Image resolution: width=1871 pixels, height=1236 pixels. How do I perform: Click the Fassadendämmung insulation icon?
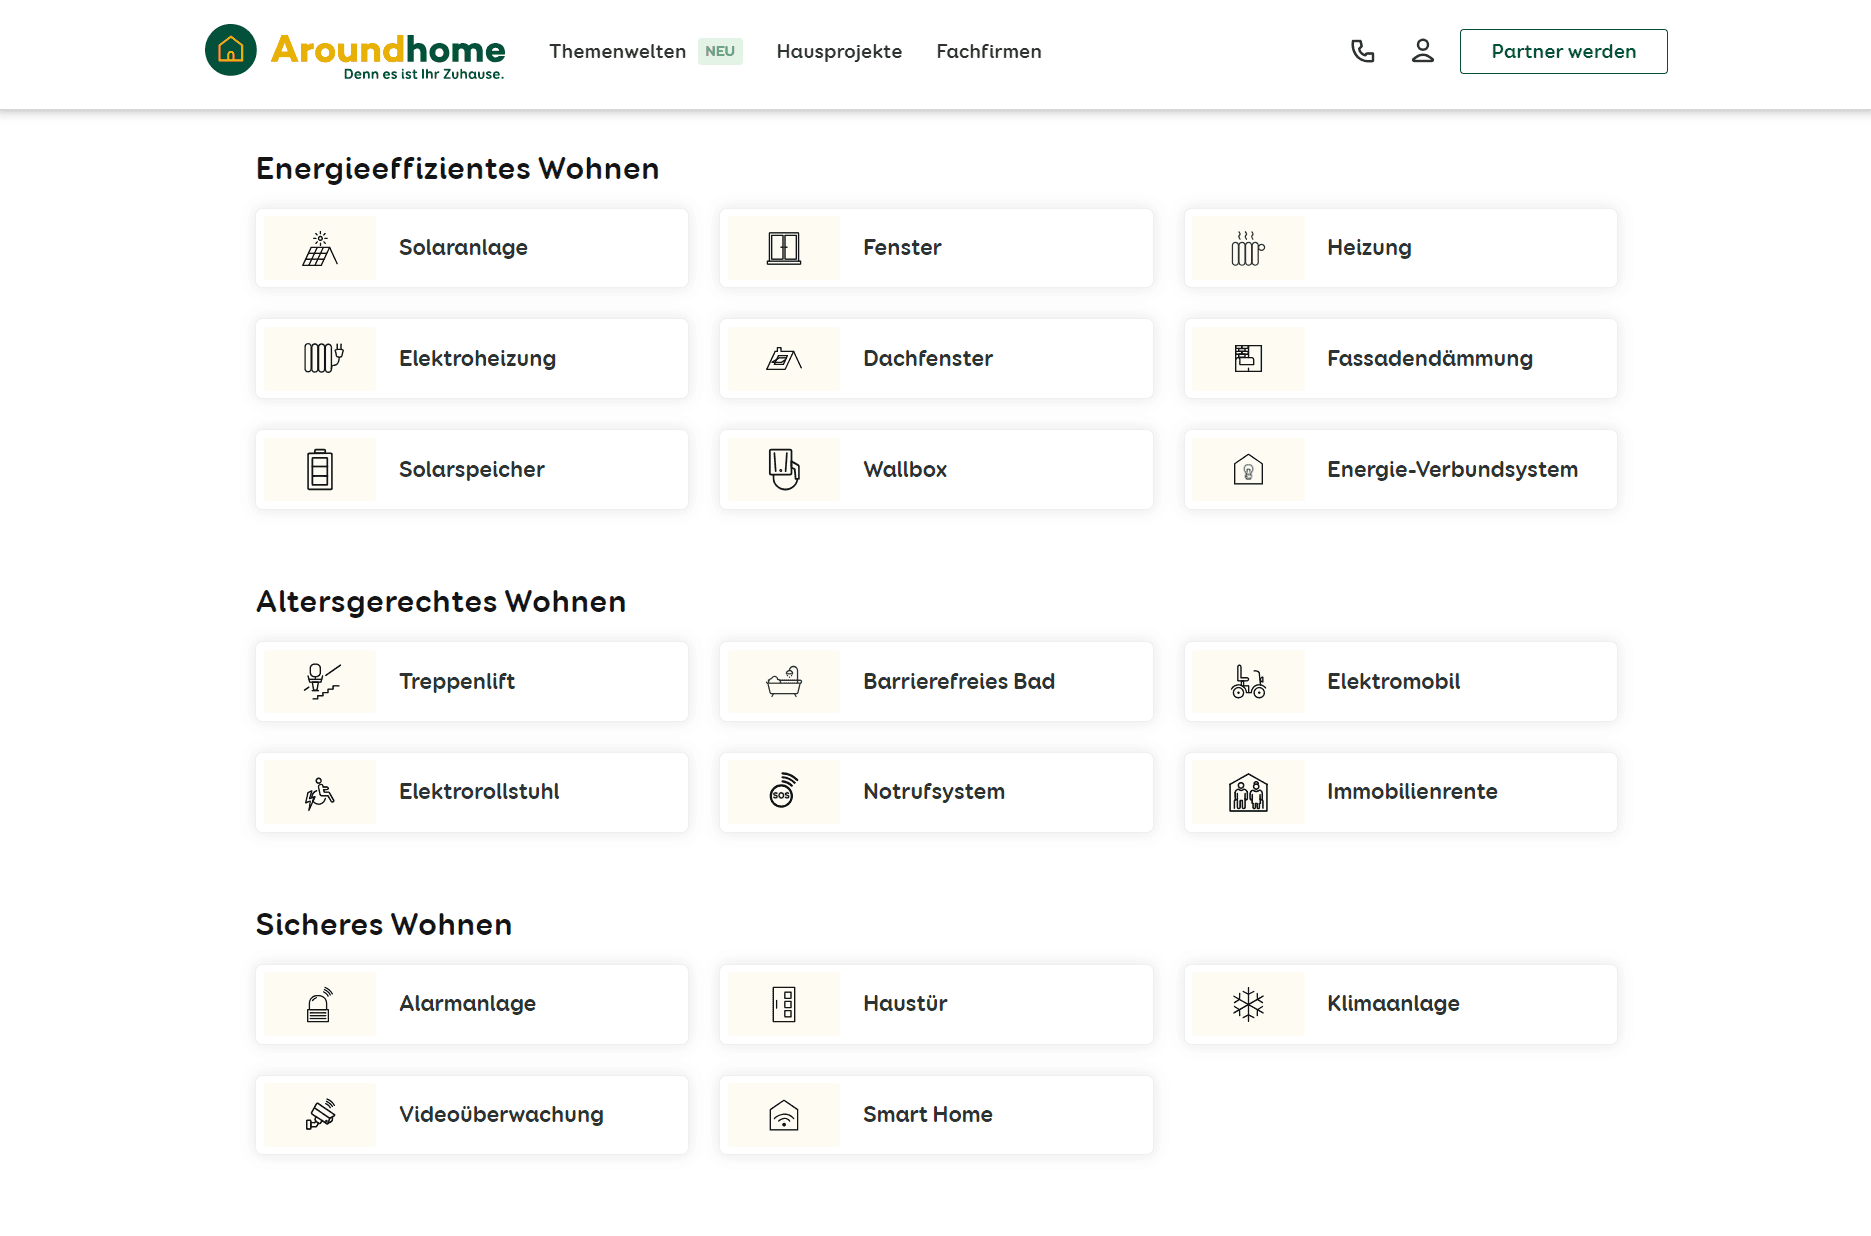1248,358
